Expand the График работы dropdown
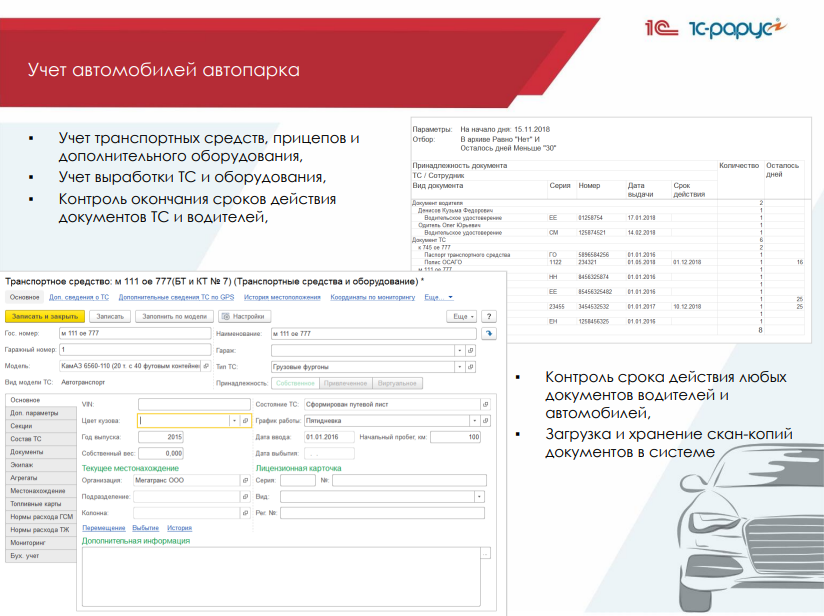This screenshot has height=616, width=824. coord(473,421)
